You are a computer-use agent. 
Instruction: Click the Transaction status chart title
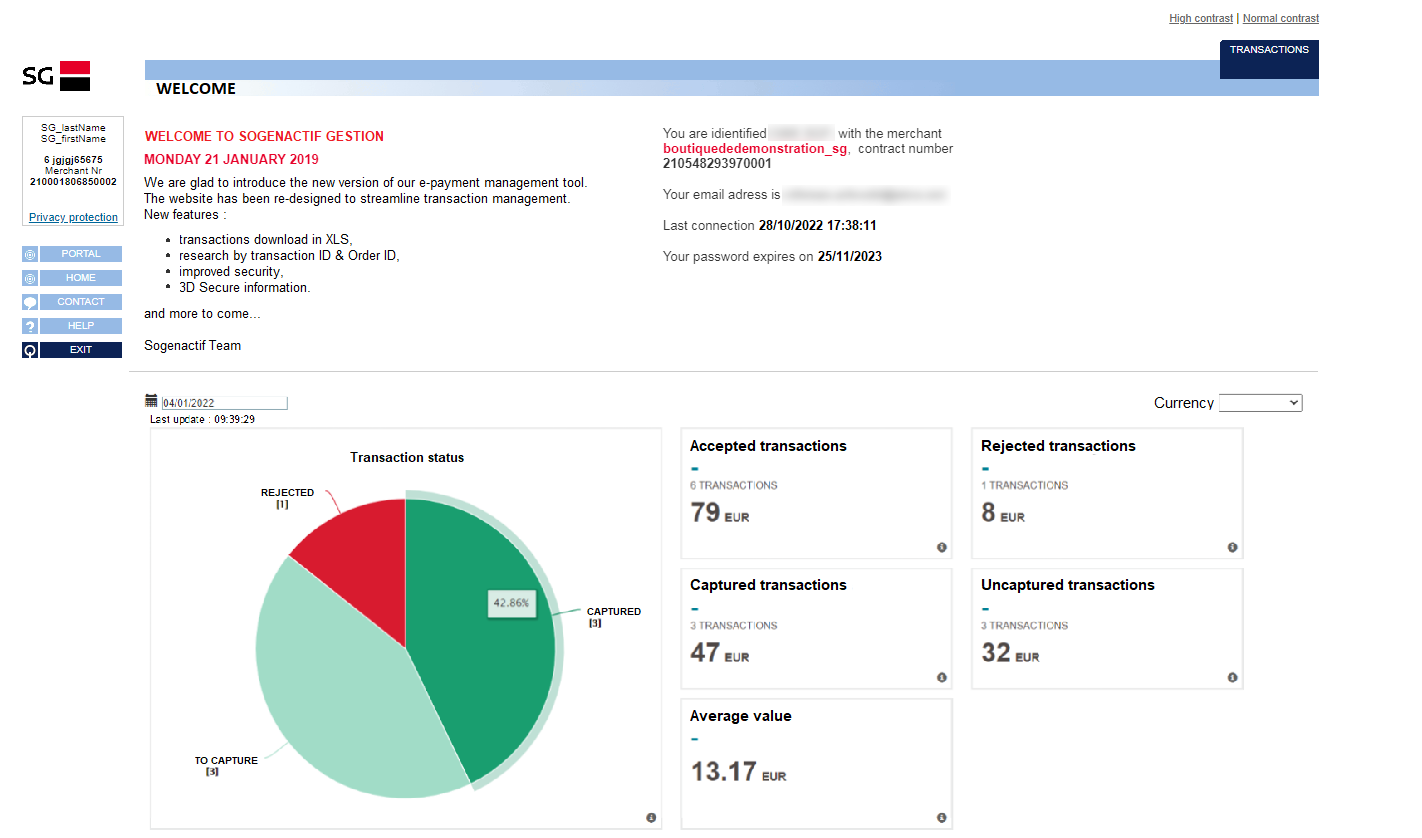(407, 457)
